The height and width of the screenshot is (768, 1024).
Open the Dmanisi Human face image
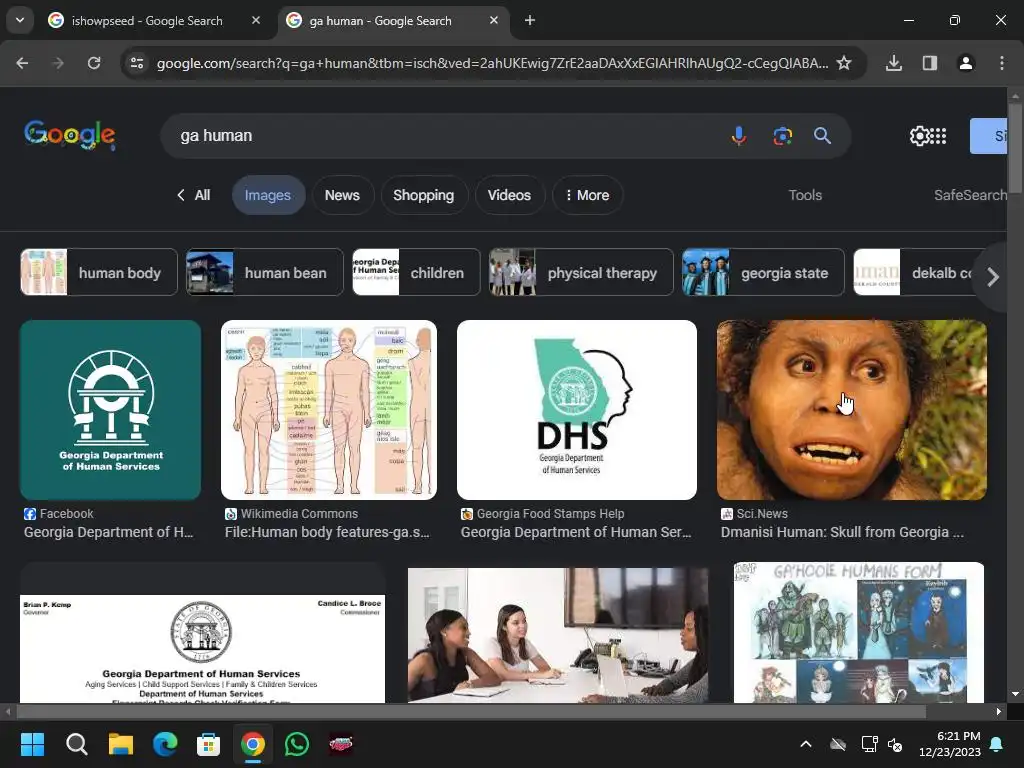852,409
